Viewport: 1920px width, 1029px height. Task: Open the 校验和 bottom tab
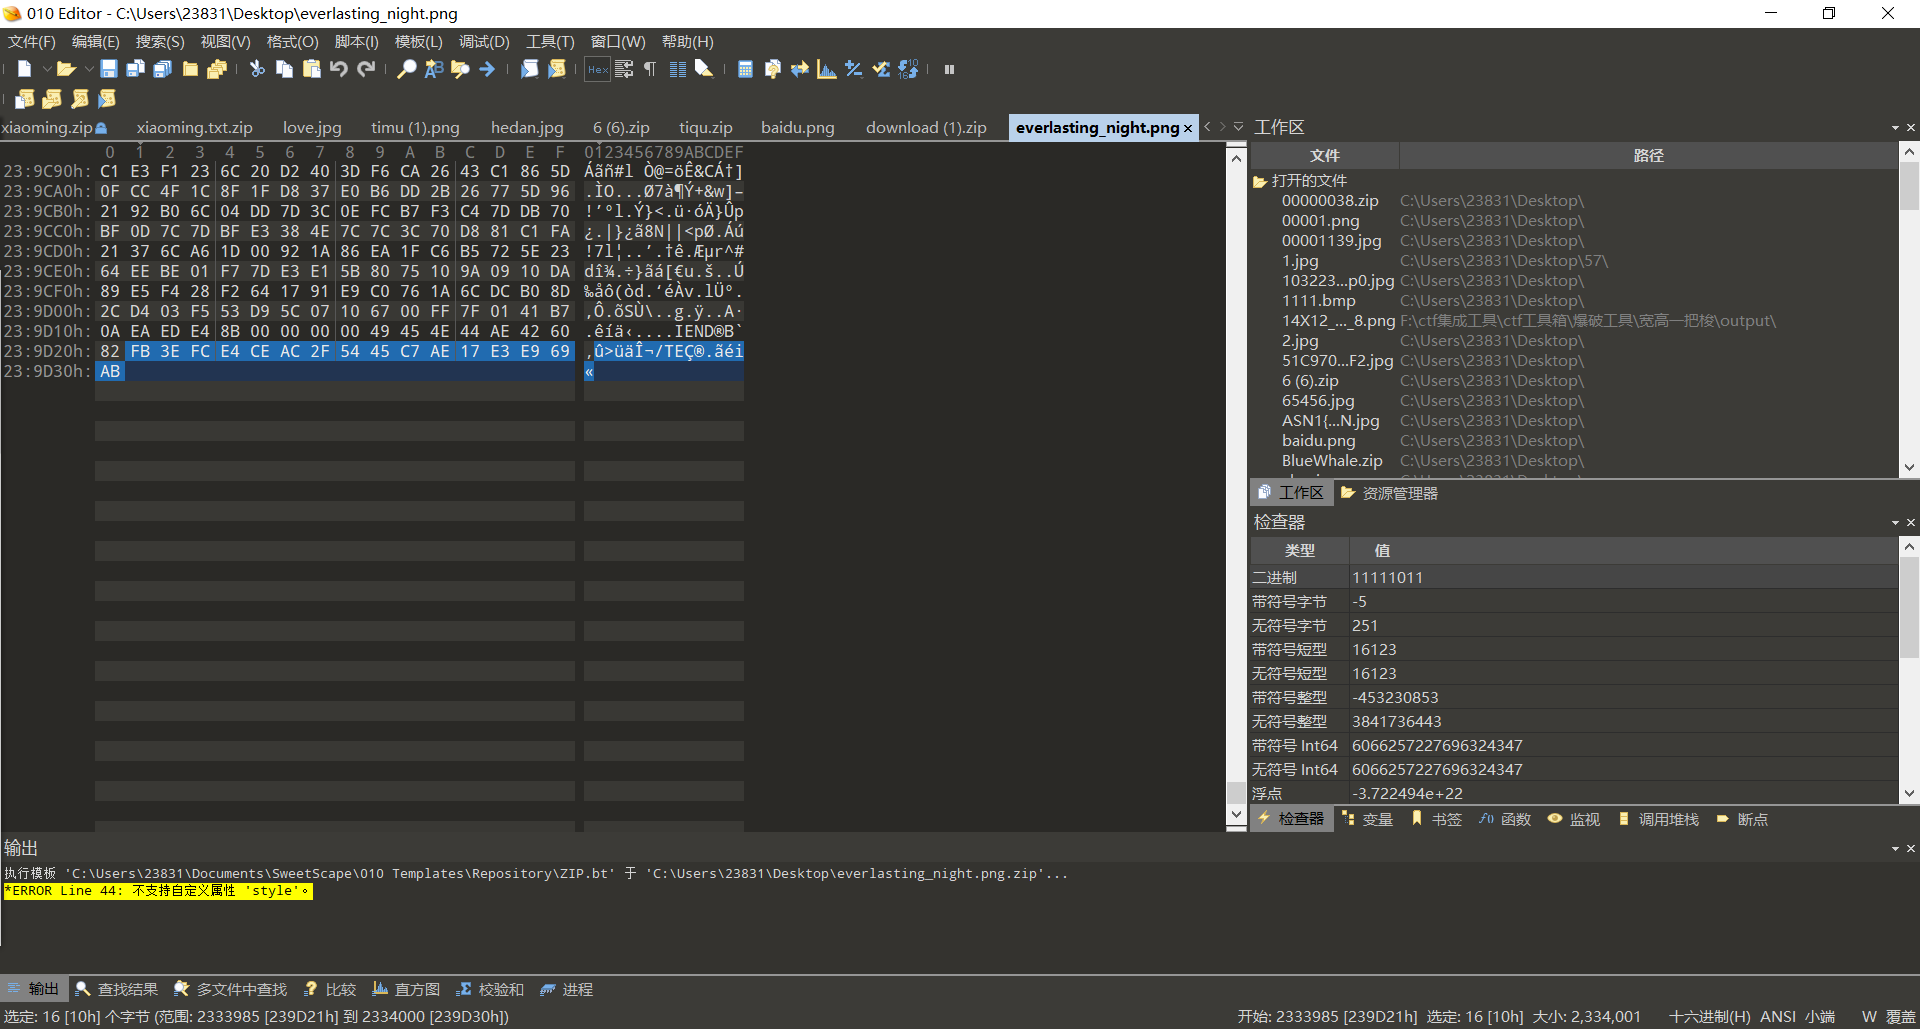(490, 989)
